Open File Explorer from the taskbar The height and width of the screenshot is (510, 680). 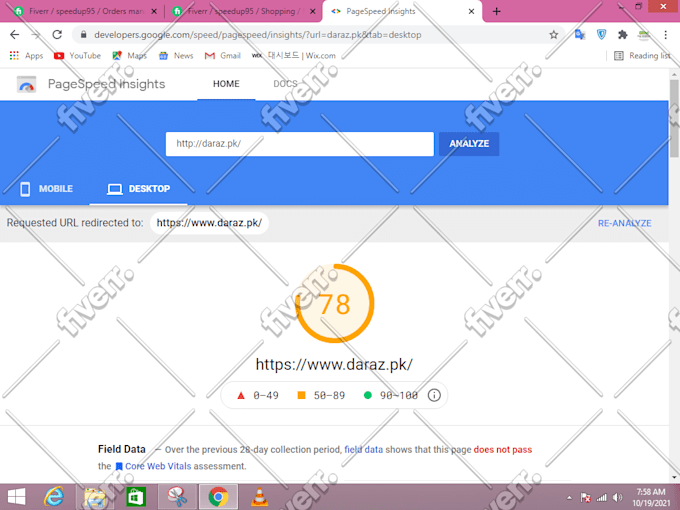coord(95,497)
